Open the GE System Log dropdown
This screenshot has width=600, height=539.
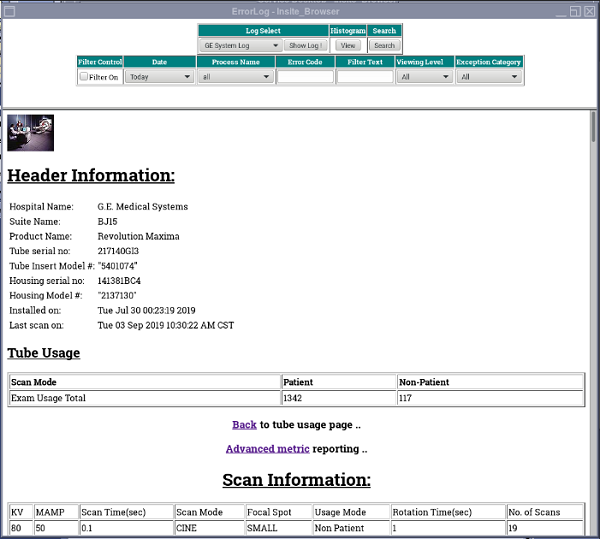tap(239, 45)
